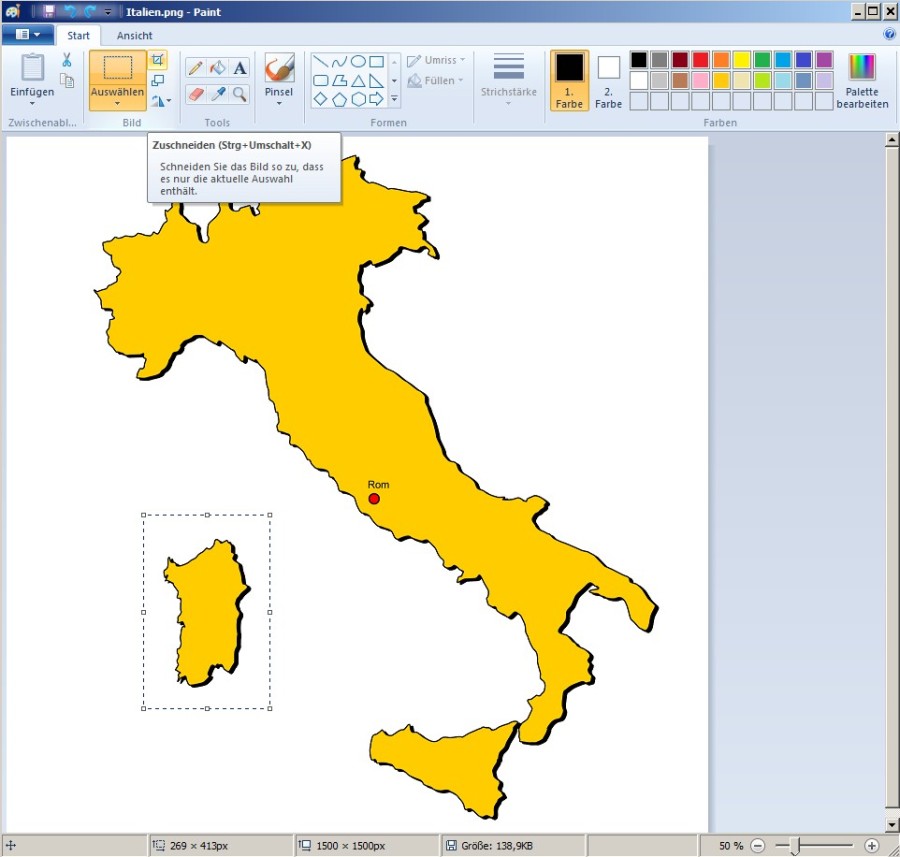The image size is (900, 857).
Task: Set 2. Farbe as active color
Action: (608, 80)
